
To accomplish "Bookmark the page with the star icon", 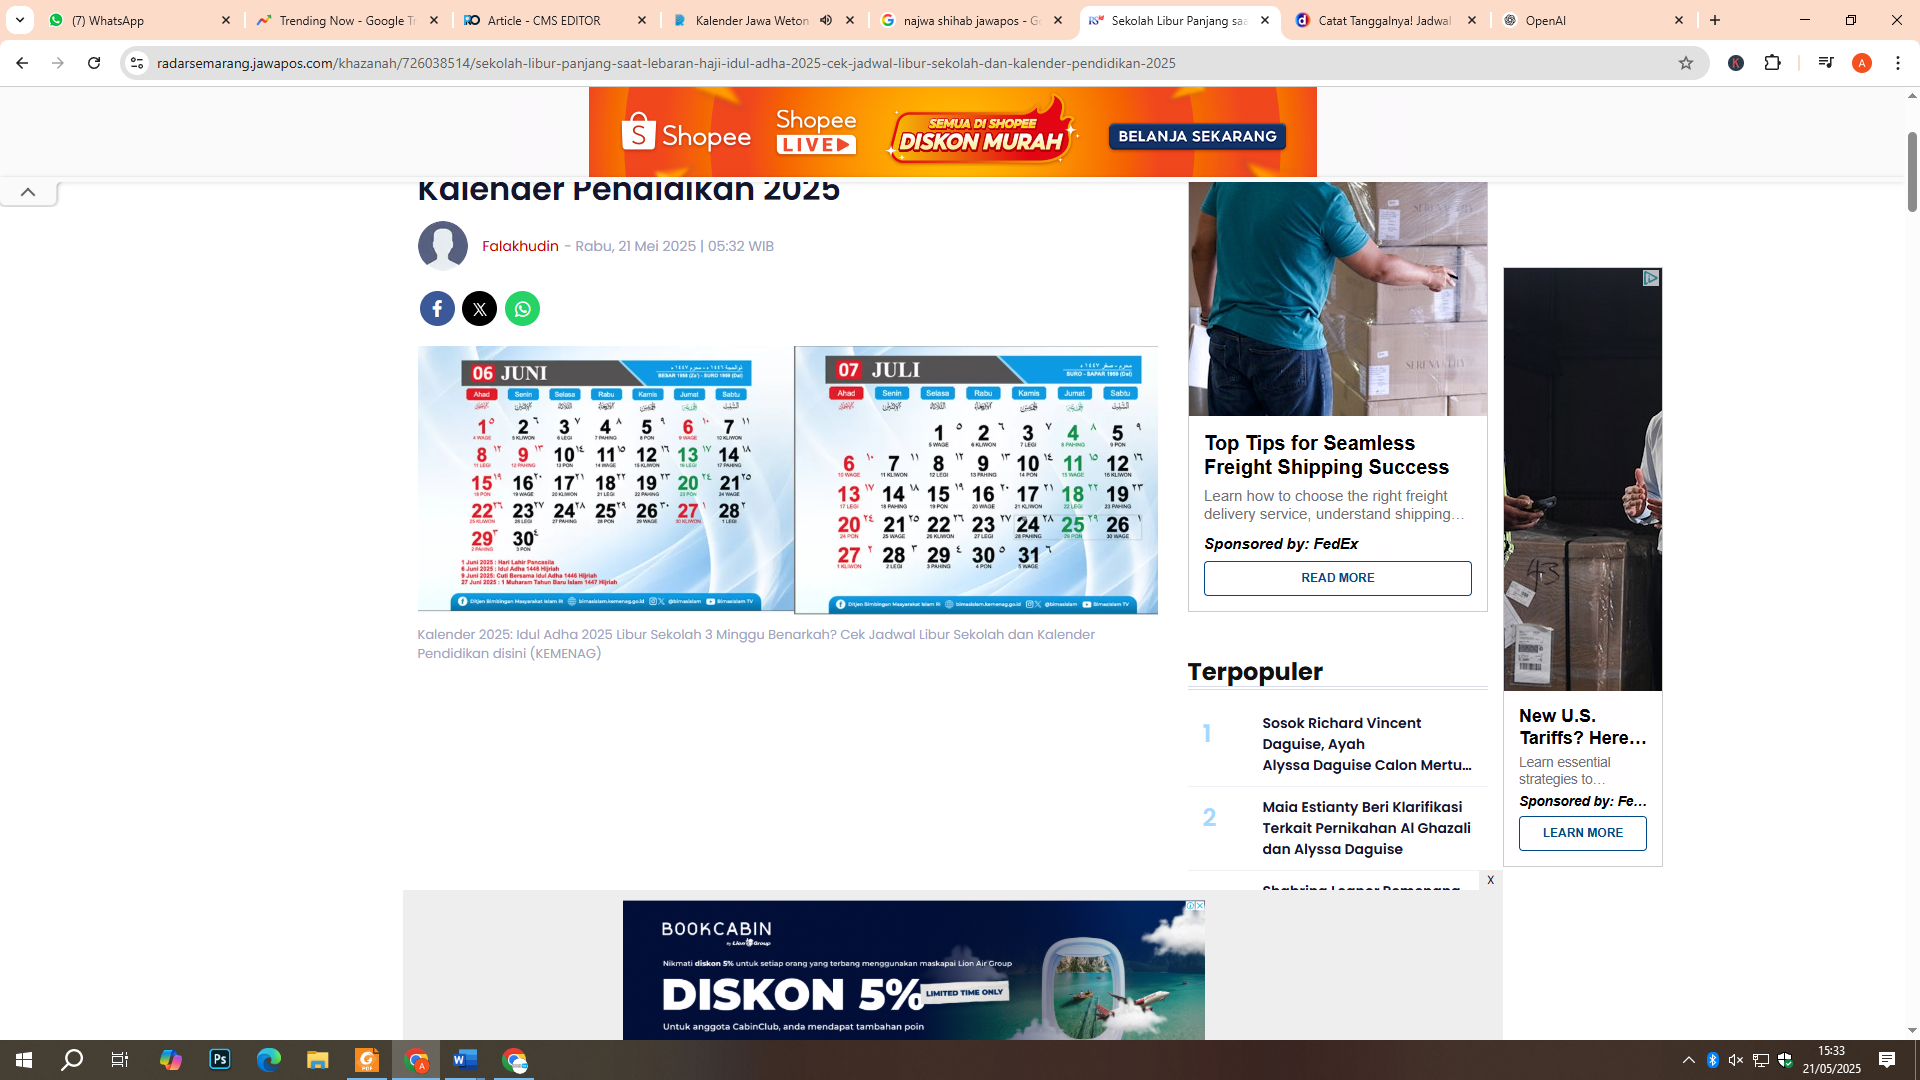I will pos(1687,63).
